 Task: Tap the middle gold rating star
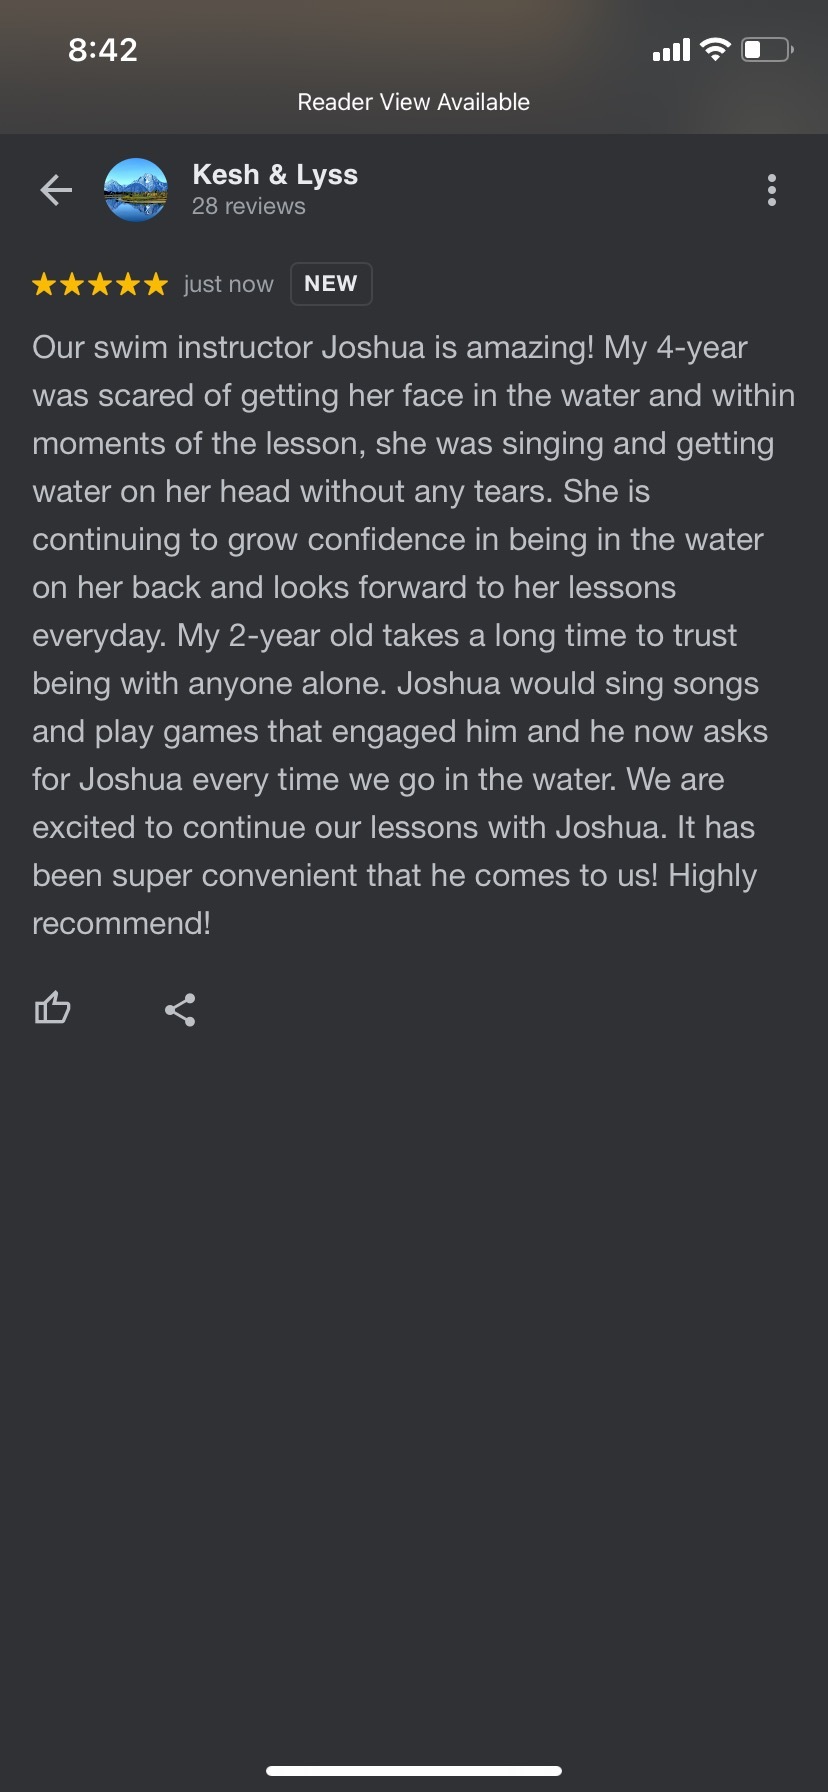click(100, 285)
